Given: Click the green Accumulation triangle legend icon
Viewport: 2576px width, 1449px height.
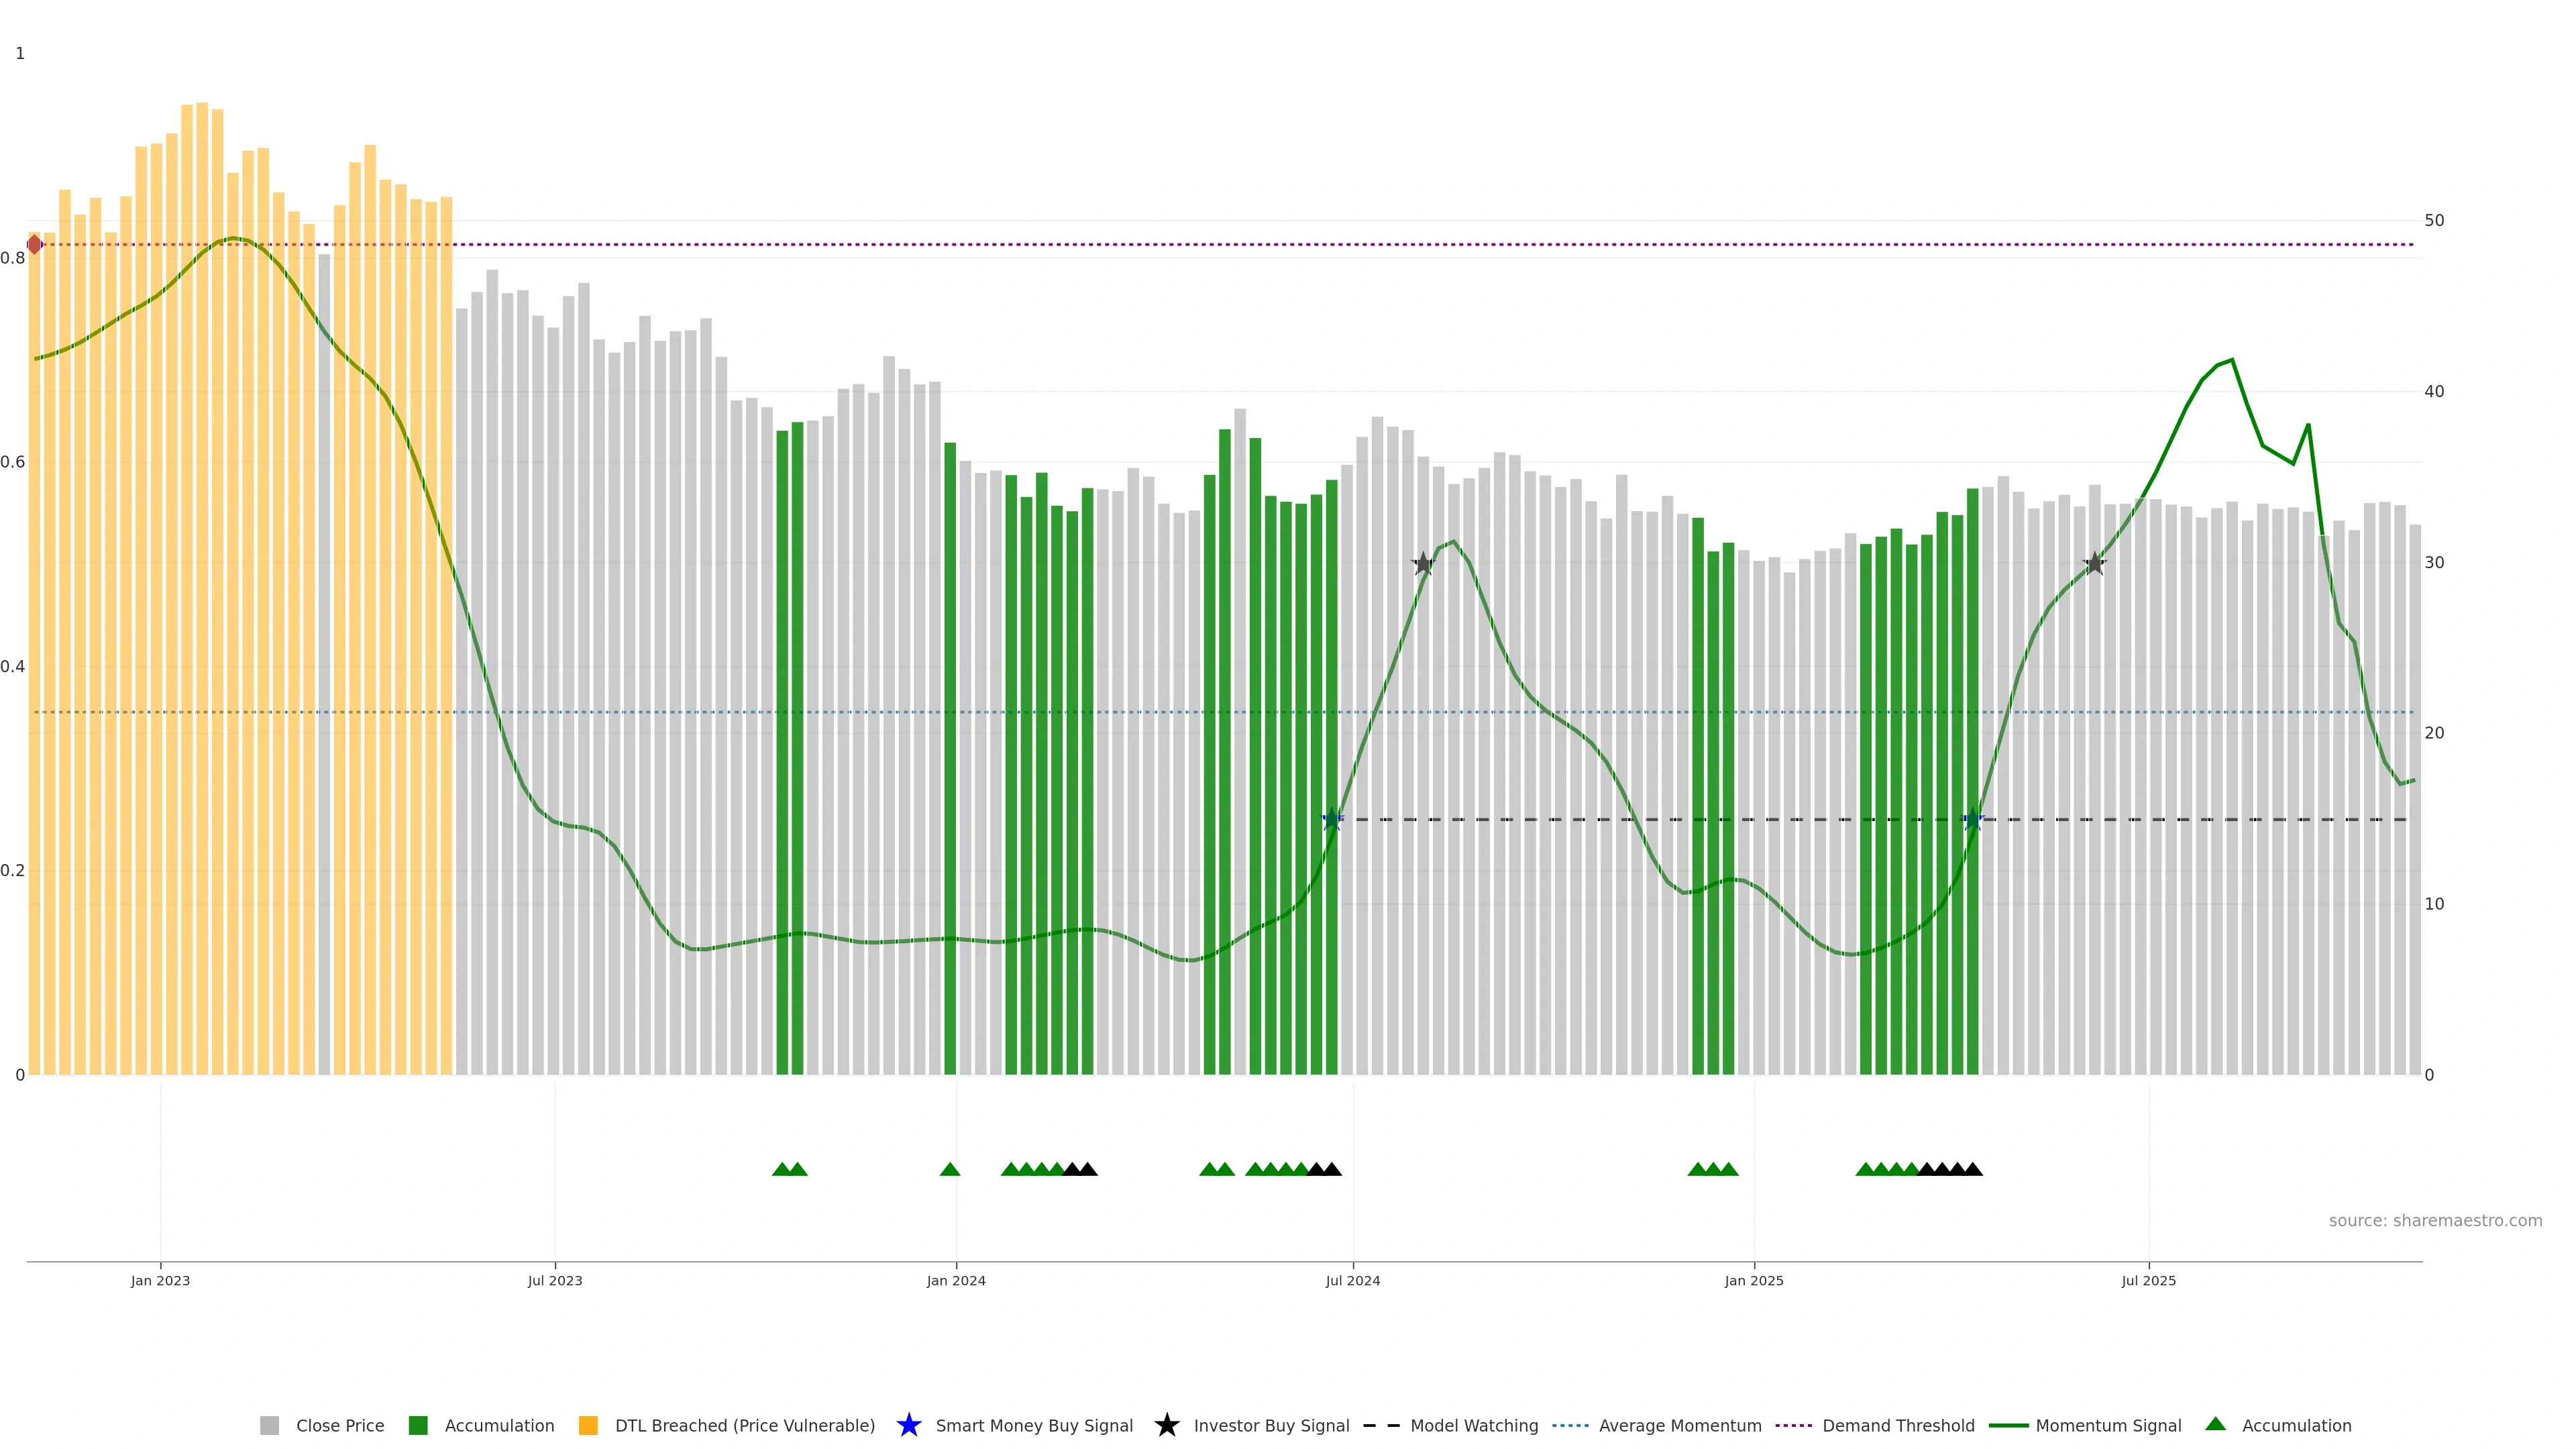Looking at the screenshot, I should tap(2215, 1424).
